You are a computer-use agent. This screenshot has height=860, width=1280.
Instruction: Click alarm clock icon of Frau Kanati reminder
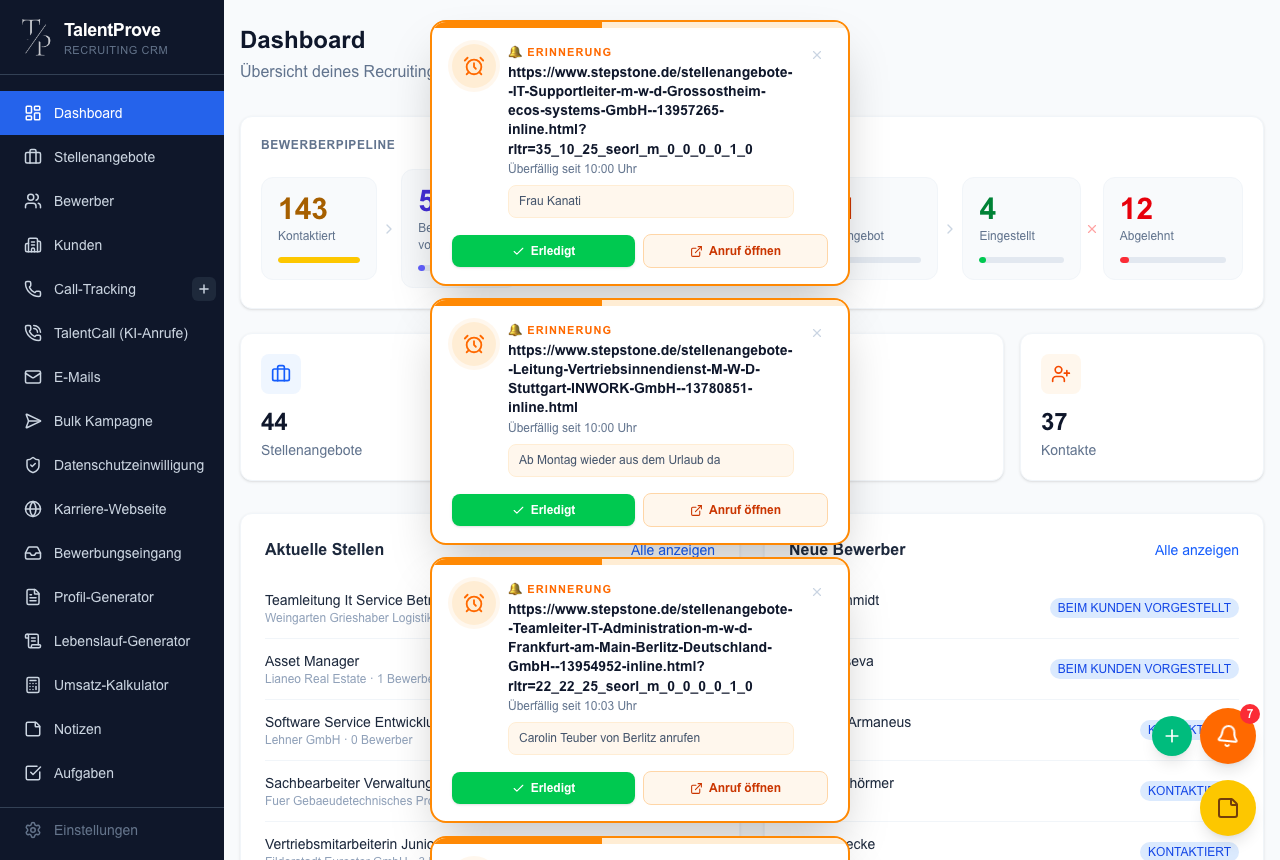coord(474,66)
